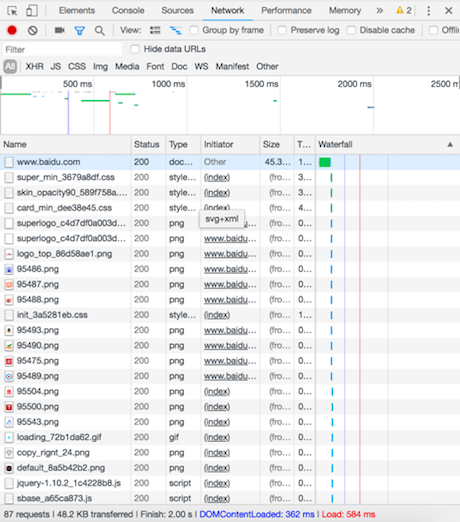The image size is (460, 522).
Task: Toggle the blue filter funnel icon
Action: click(79, 31)
